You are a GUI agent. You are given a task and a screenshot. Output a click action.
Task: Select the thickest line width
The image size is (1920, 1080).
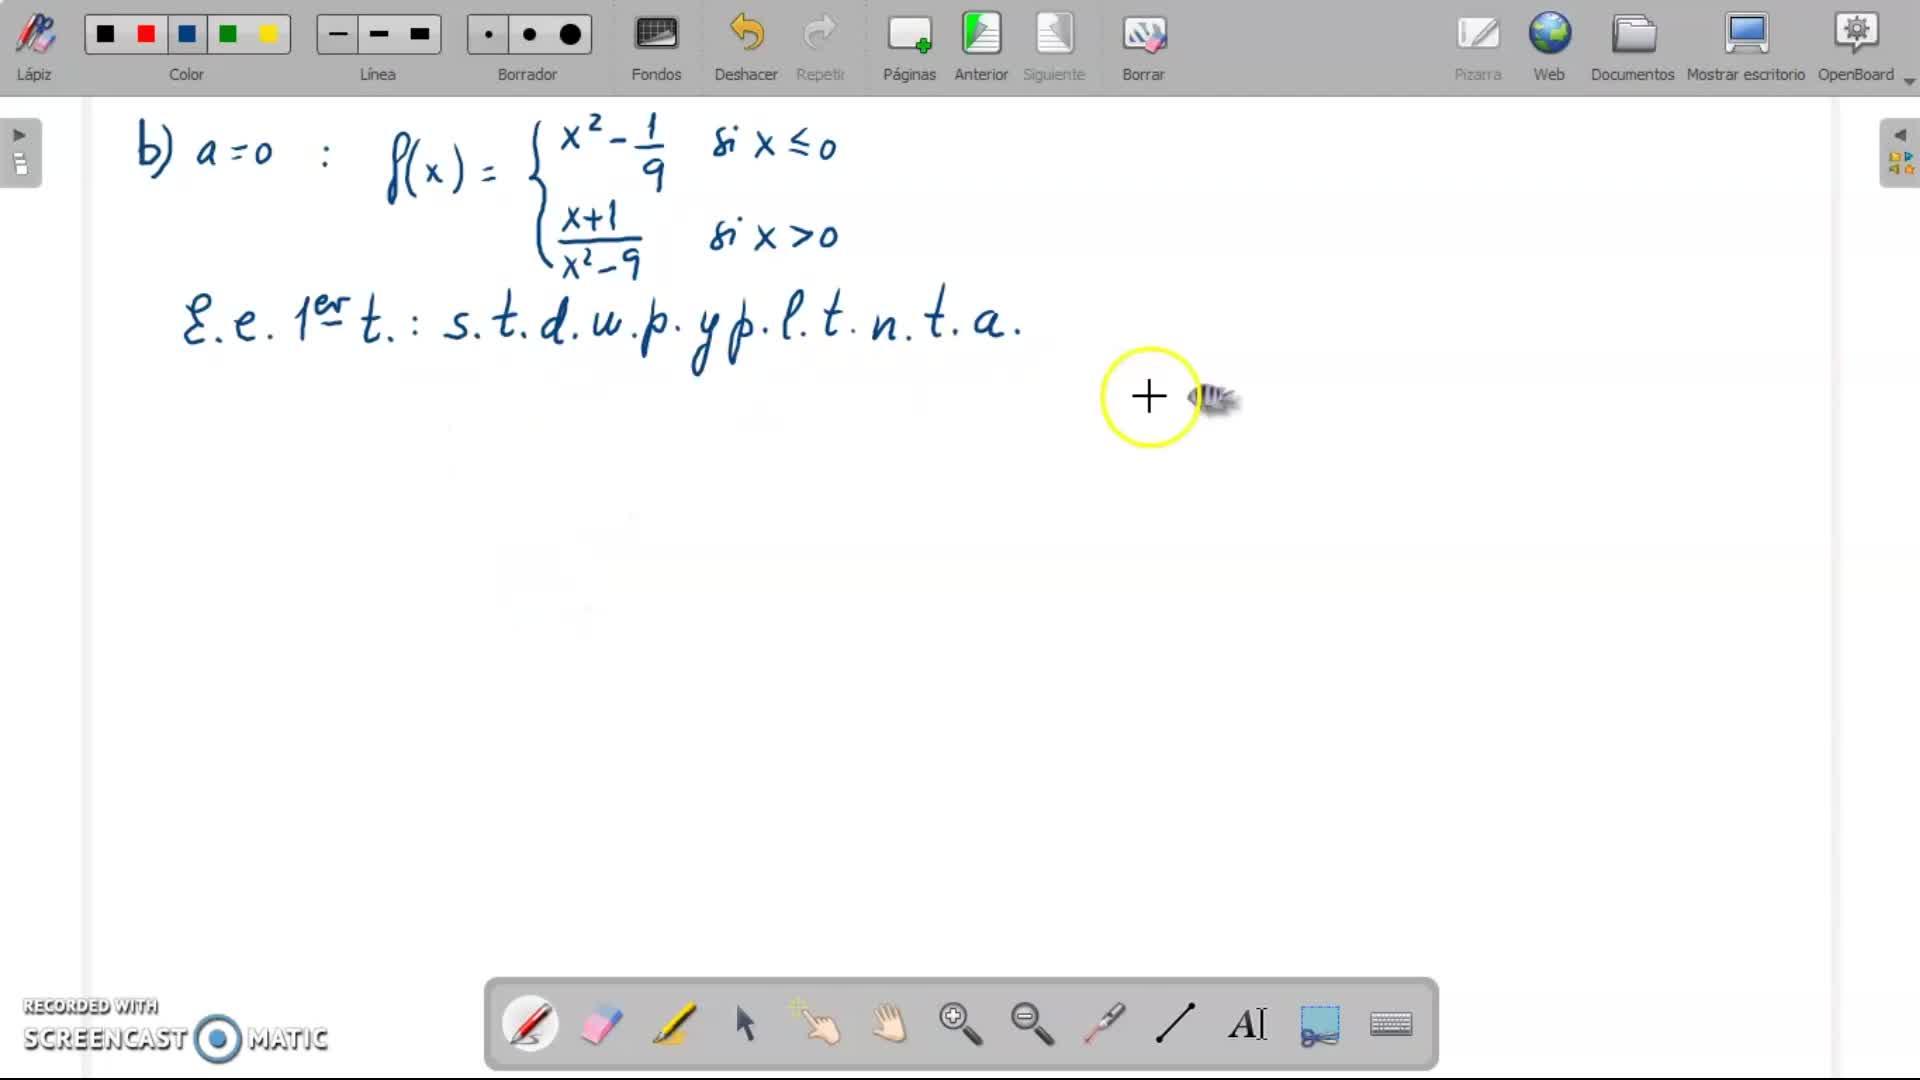pos(420,35)
